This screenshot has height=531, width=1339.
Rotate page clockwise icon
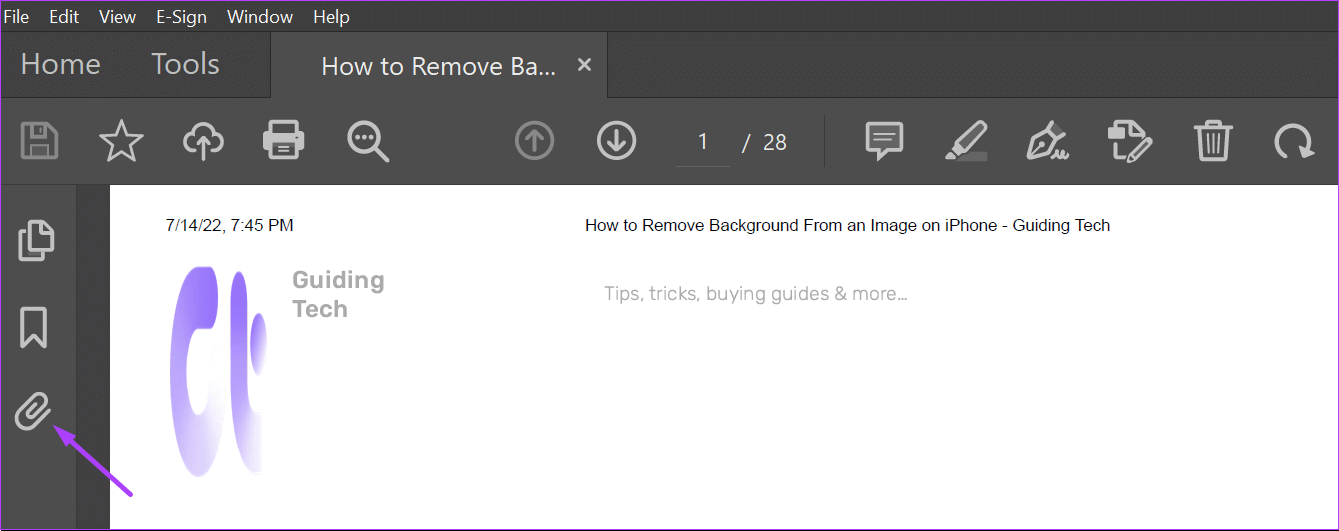[x=1294, y=141]
